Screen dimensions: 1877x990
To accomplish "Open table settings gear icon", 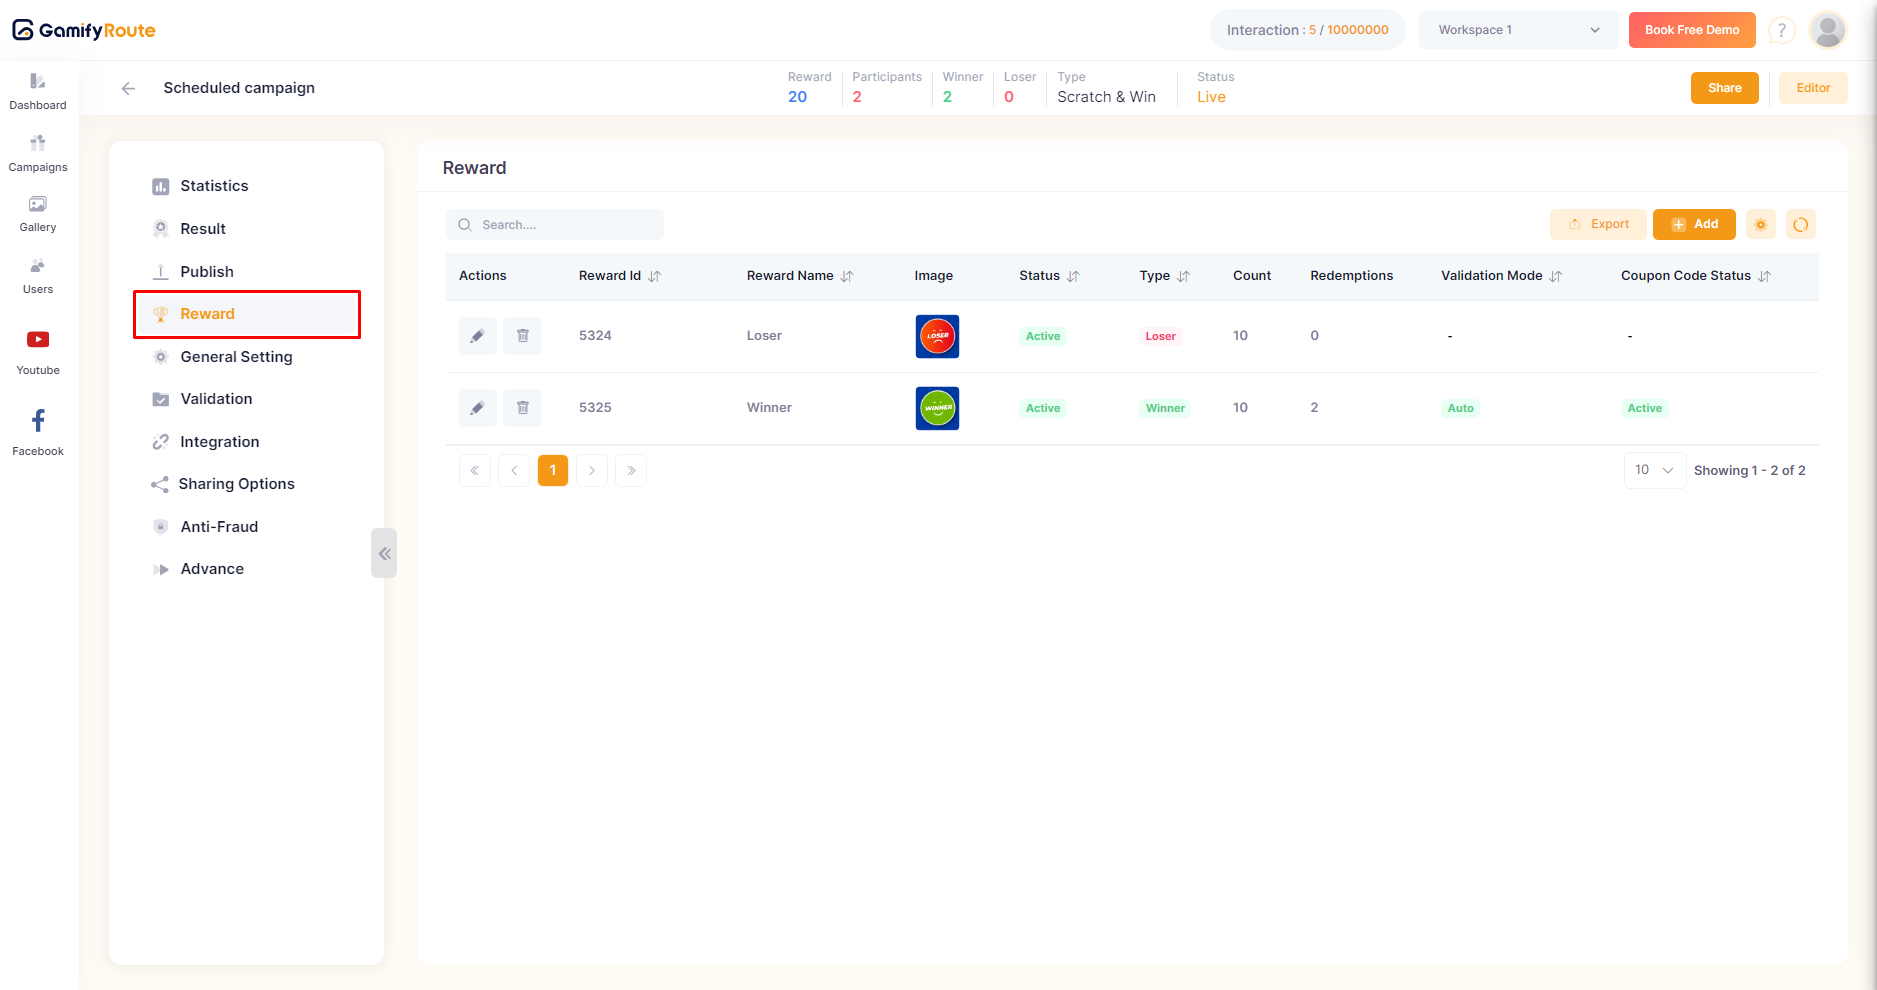I will [x=1760, y=225].
